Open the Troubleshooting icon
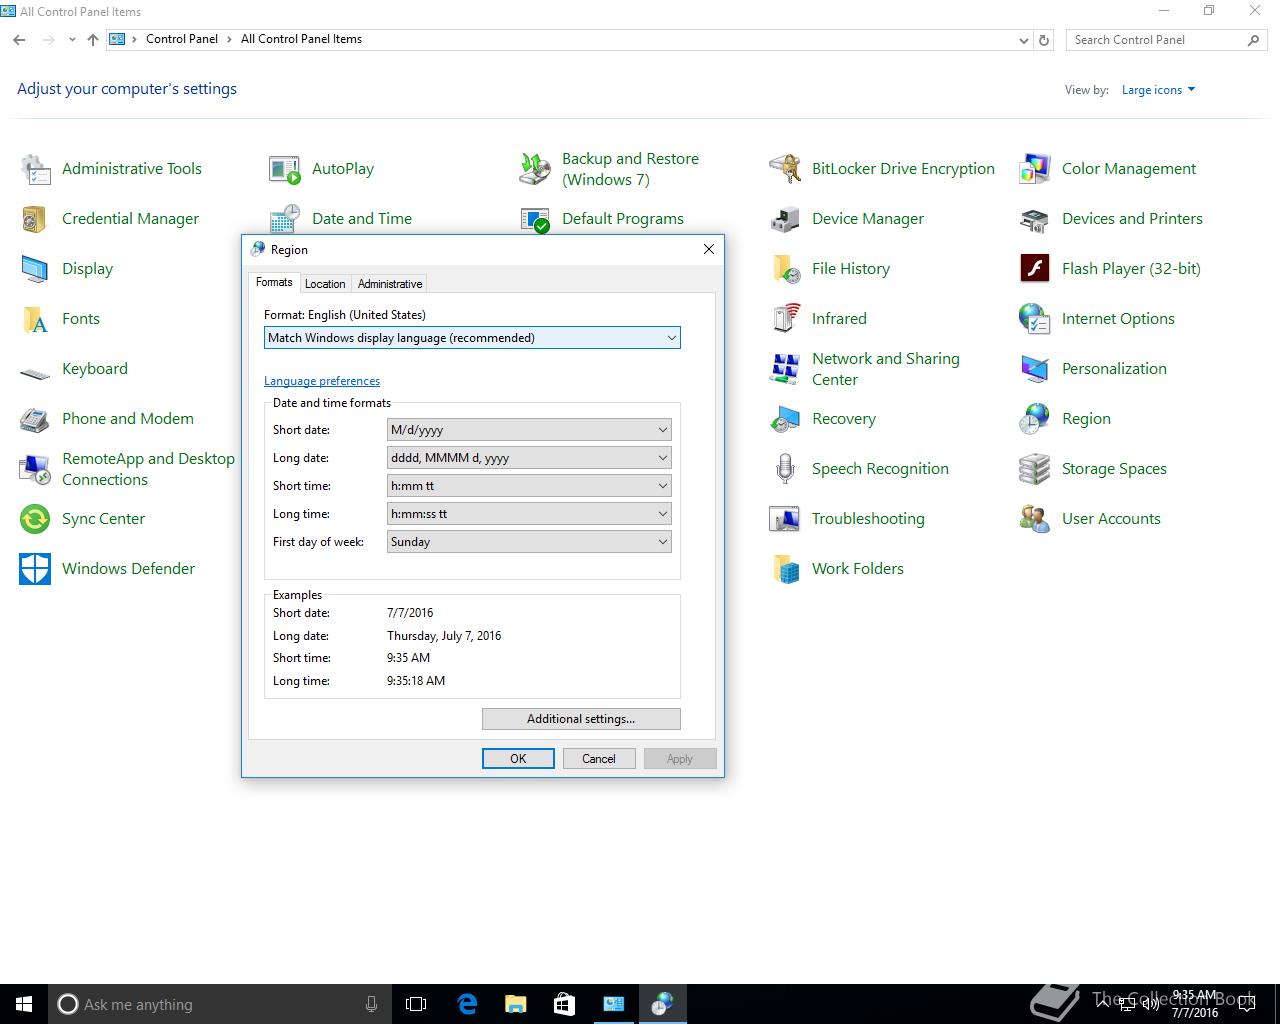The width and height of the screenshot is (1280, 1024). click(x=785, y=519)
